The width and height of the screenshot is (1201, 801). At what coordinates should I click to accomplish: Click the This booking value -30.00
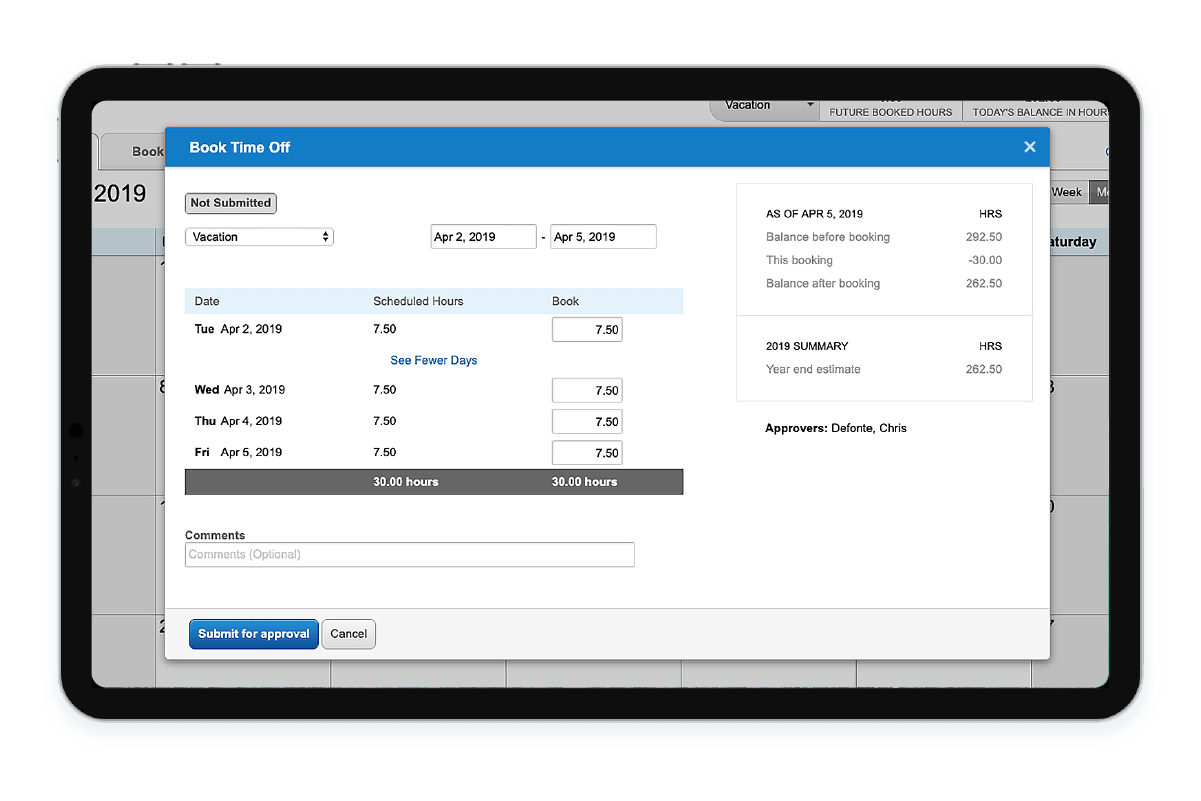tap(985, 261)
